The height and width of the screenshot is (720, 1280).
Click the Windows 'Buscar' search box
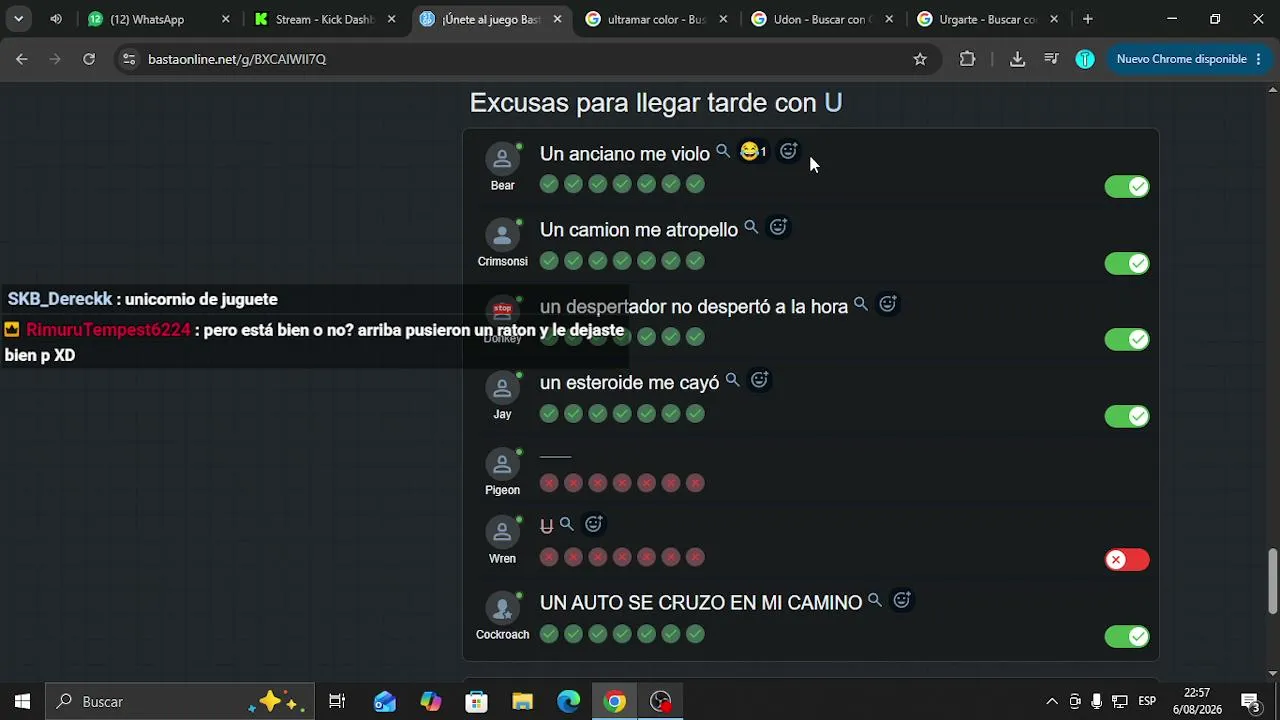coord(180,702)
